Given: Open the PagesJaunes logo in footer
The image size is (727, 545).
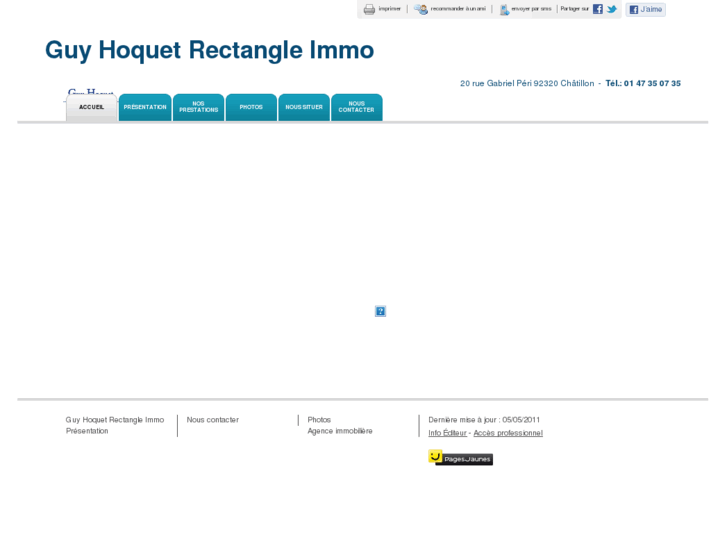Looking at the screenshot, I should click(x=460, y=457).
